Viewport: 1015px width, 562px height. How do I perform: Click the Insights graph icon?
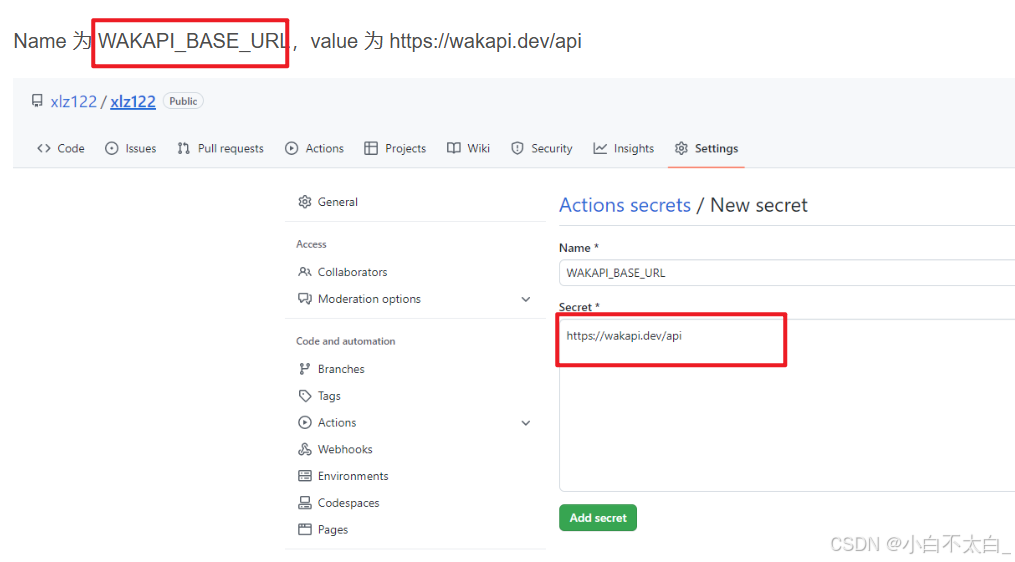click(x=600, y=148)
